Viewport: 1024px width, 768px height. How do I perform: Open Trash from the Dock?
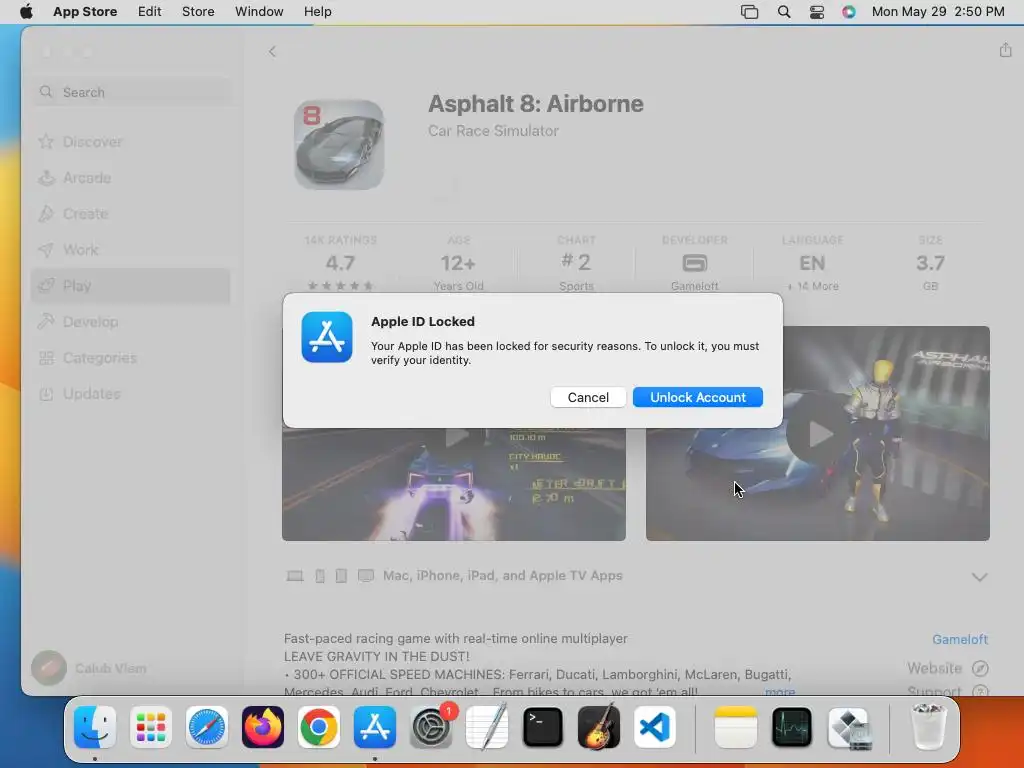pyautogui.click(x=928, y=727)
